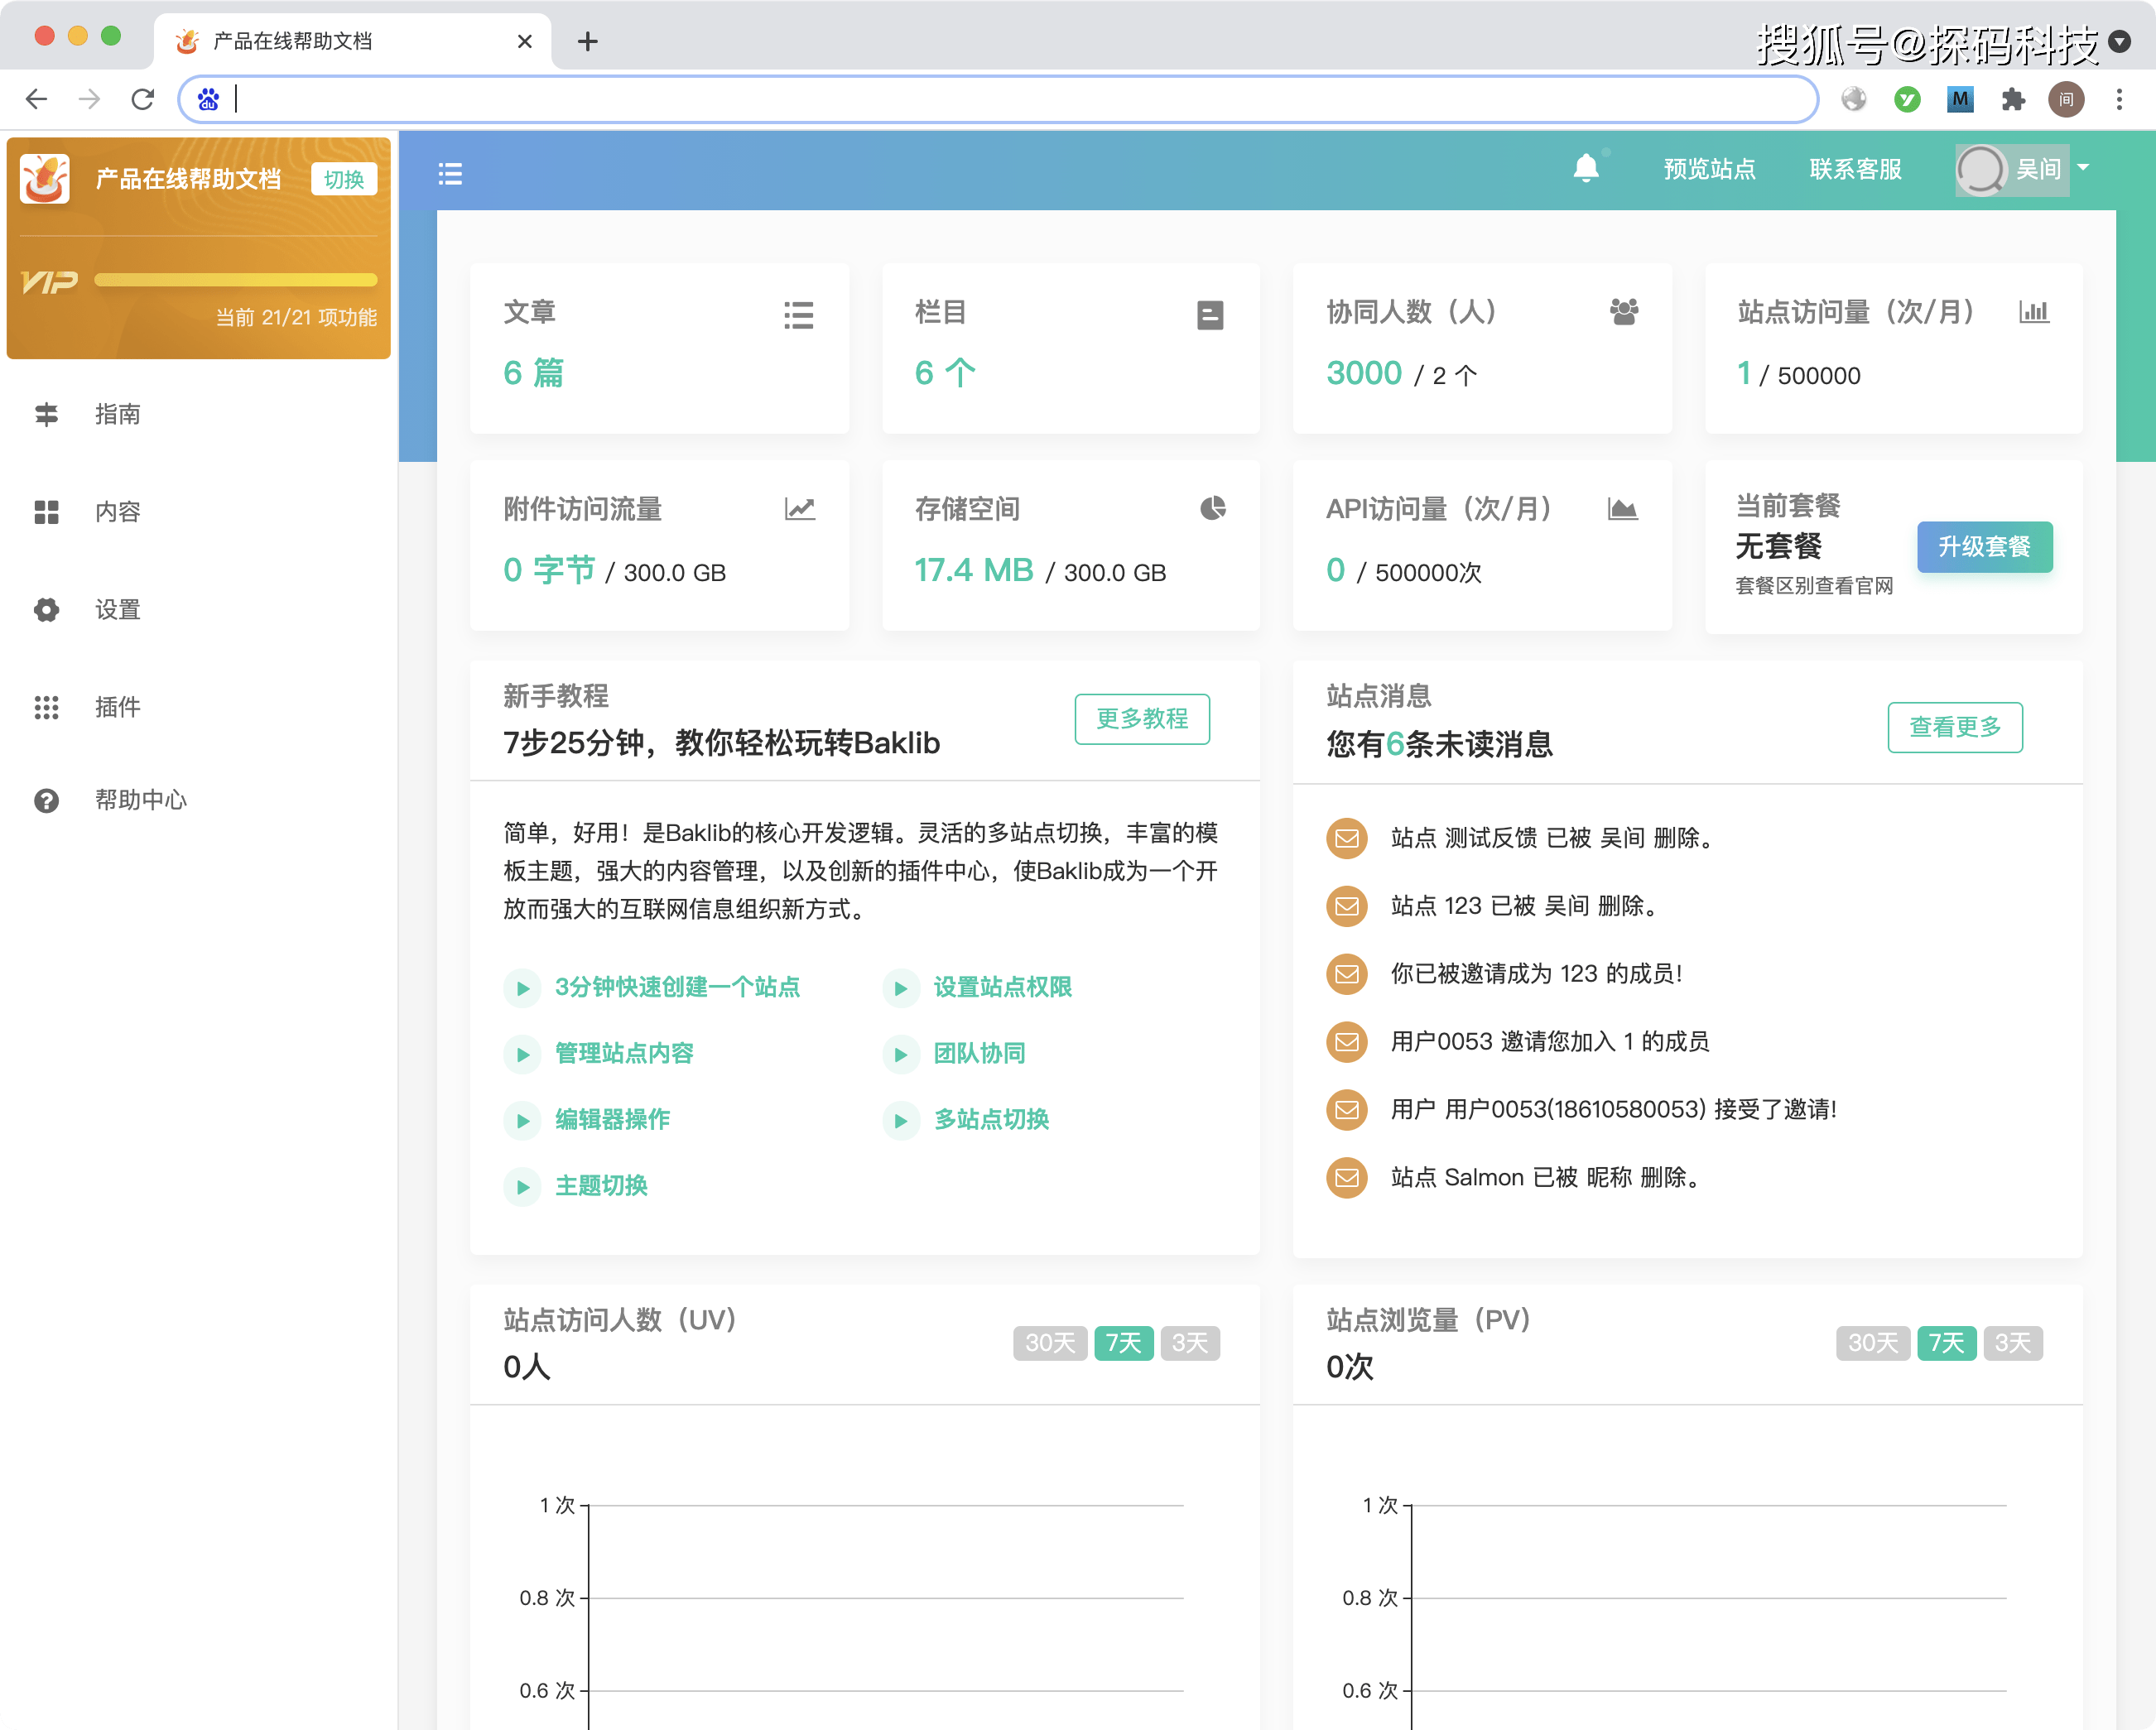
Task: Open the 3分钟快速创建一个站点 tutorial link
Action: pyautogui.click(x=677, y=987)
